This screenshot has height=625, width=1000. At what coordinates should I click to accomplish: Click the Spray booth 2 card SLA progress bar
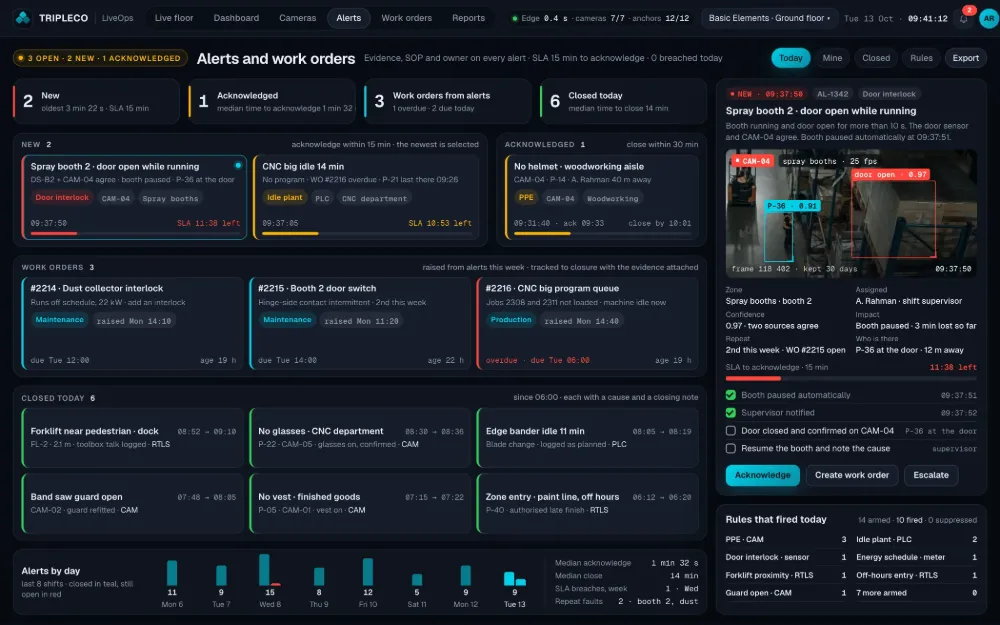(x=135, y=233)
